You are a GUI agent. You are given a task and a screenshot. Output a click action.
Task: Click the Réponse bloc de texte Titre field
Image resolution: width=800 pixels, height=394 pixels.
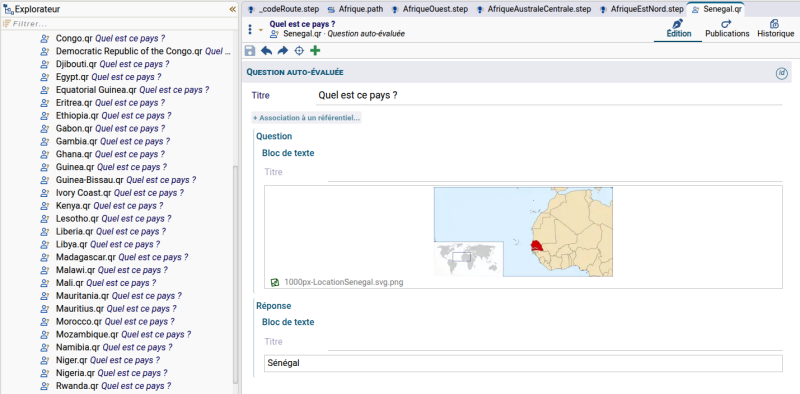555,341
